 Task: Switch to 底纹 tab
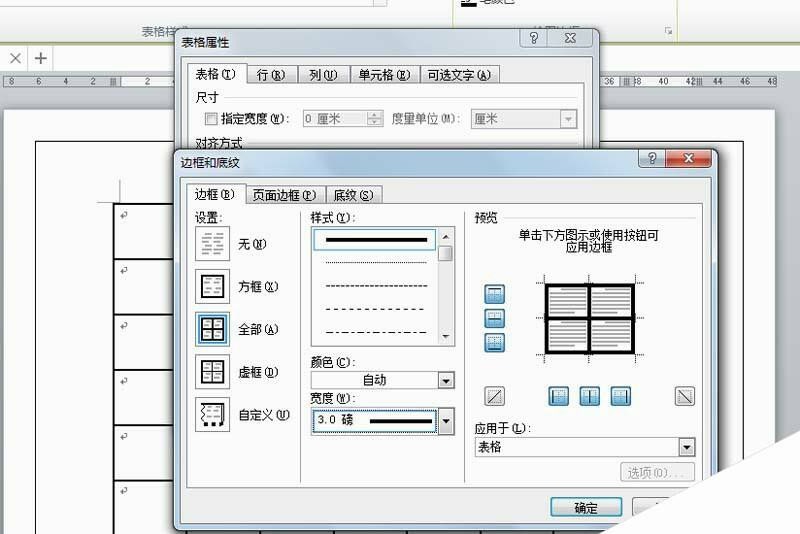tap(353, 195)
